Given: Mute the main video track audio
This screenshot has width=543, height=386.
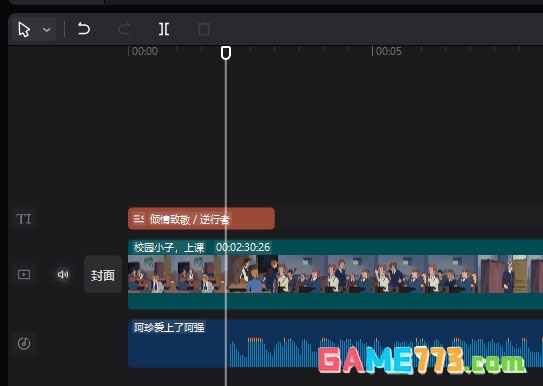Looking at the screenshot, I should click(x=63, y=275).
